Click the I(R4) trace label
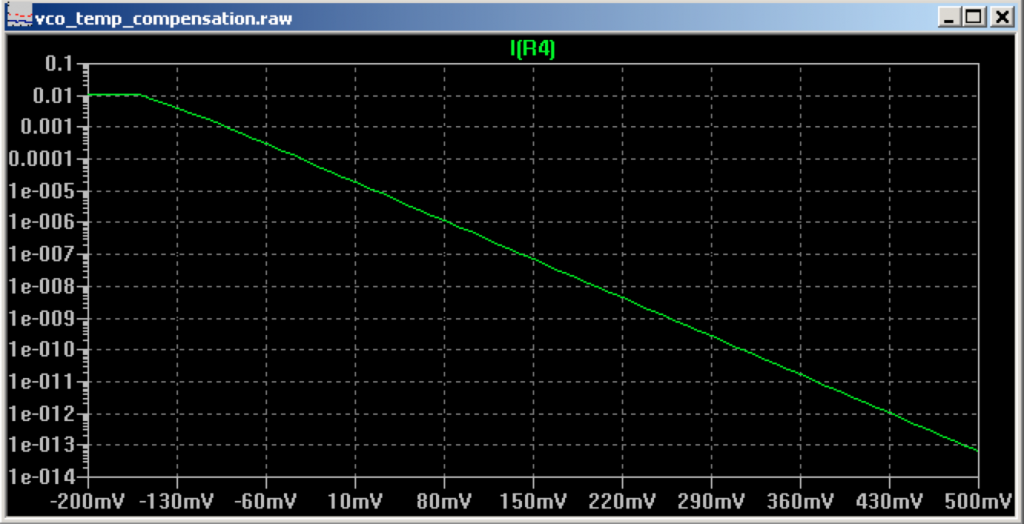Image resolution: width=1024 pixels, height=524 pixels. coord(532,50)
